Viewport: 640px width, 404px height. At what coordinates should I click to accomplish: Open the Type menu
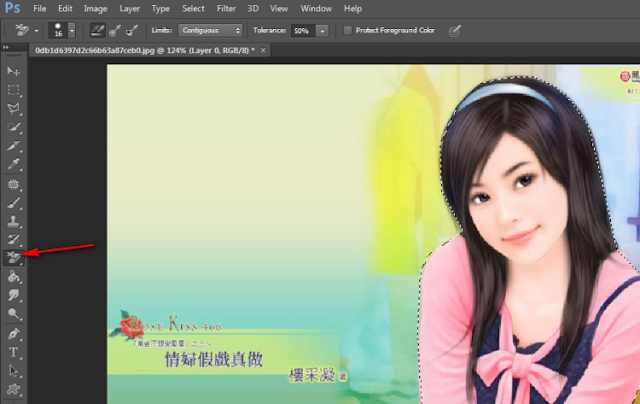point(160,8)
